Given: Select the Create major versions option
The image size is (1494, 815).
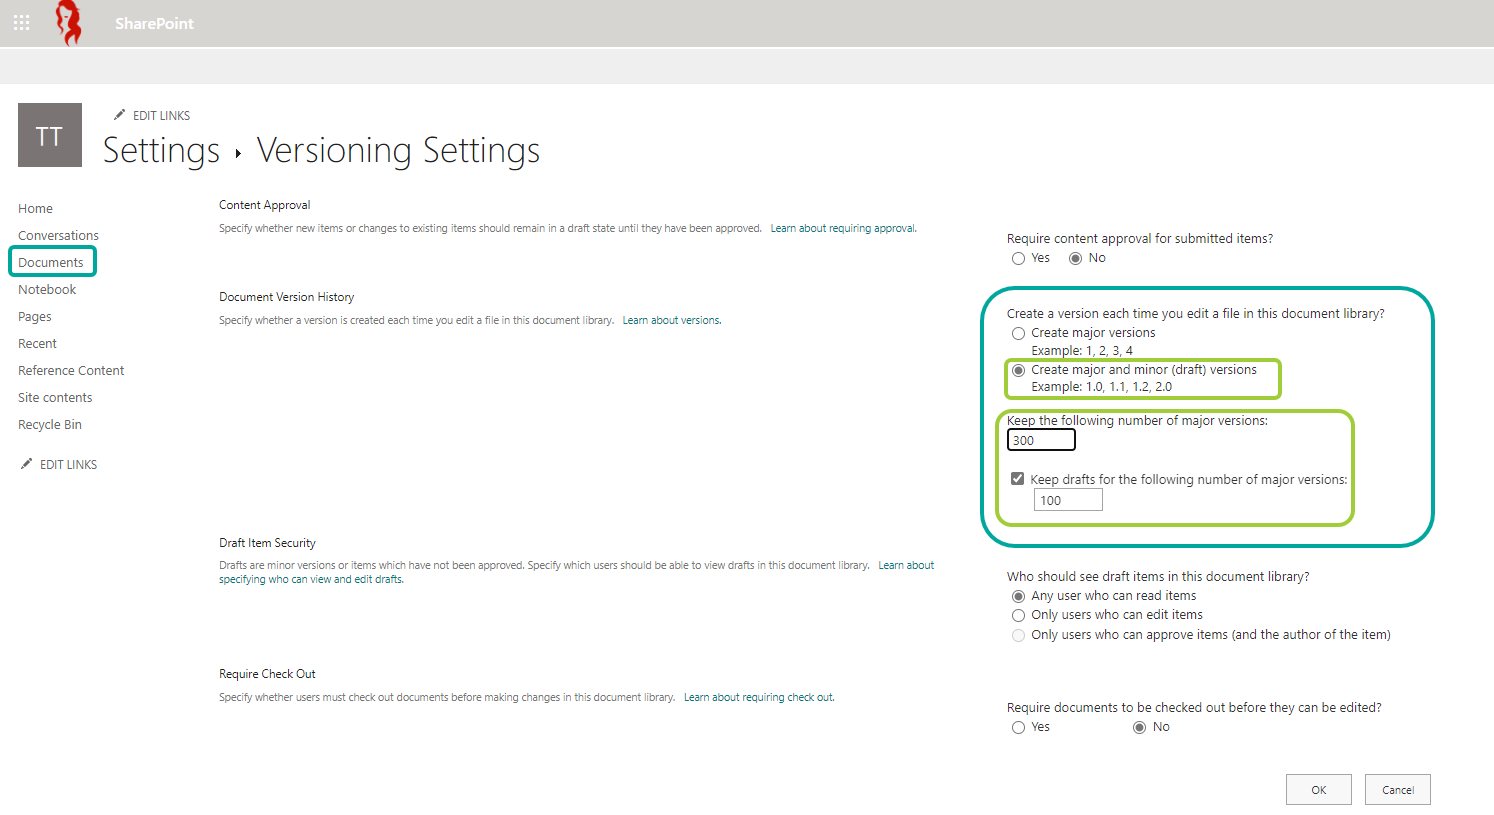Looking at the screenshot, I should (x=1018, y=333).
